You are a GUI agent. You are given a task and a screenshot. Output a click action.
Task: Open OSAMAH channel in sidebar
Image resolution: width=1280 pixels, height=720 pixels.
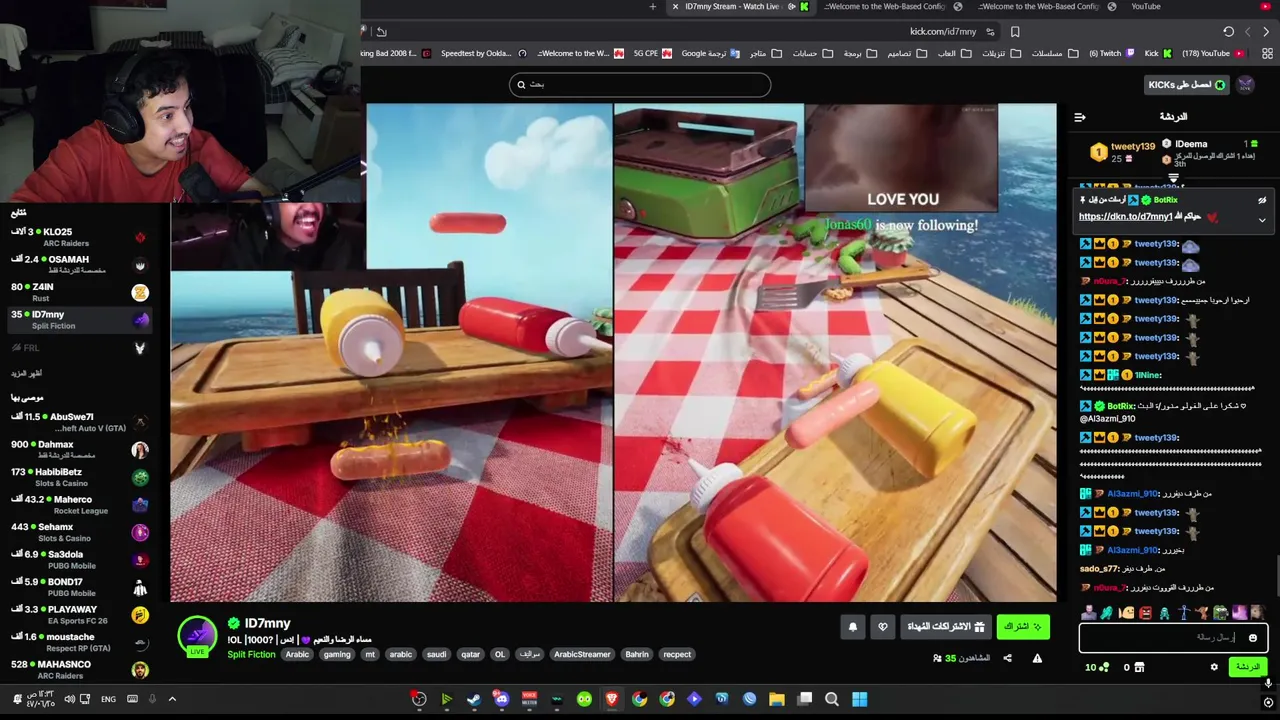coord(78,264)
